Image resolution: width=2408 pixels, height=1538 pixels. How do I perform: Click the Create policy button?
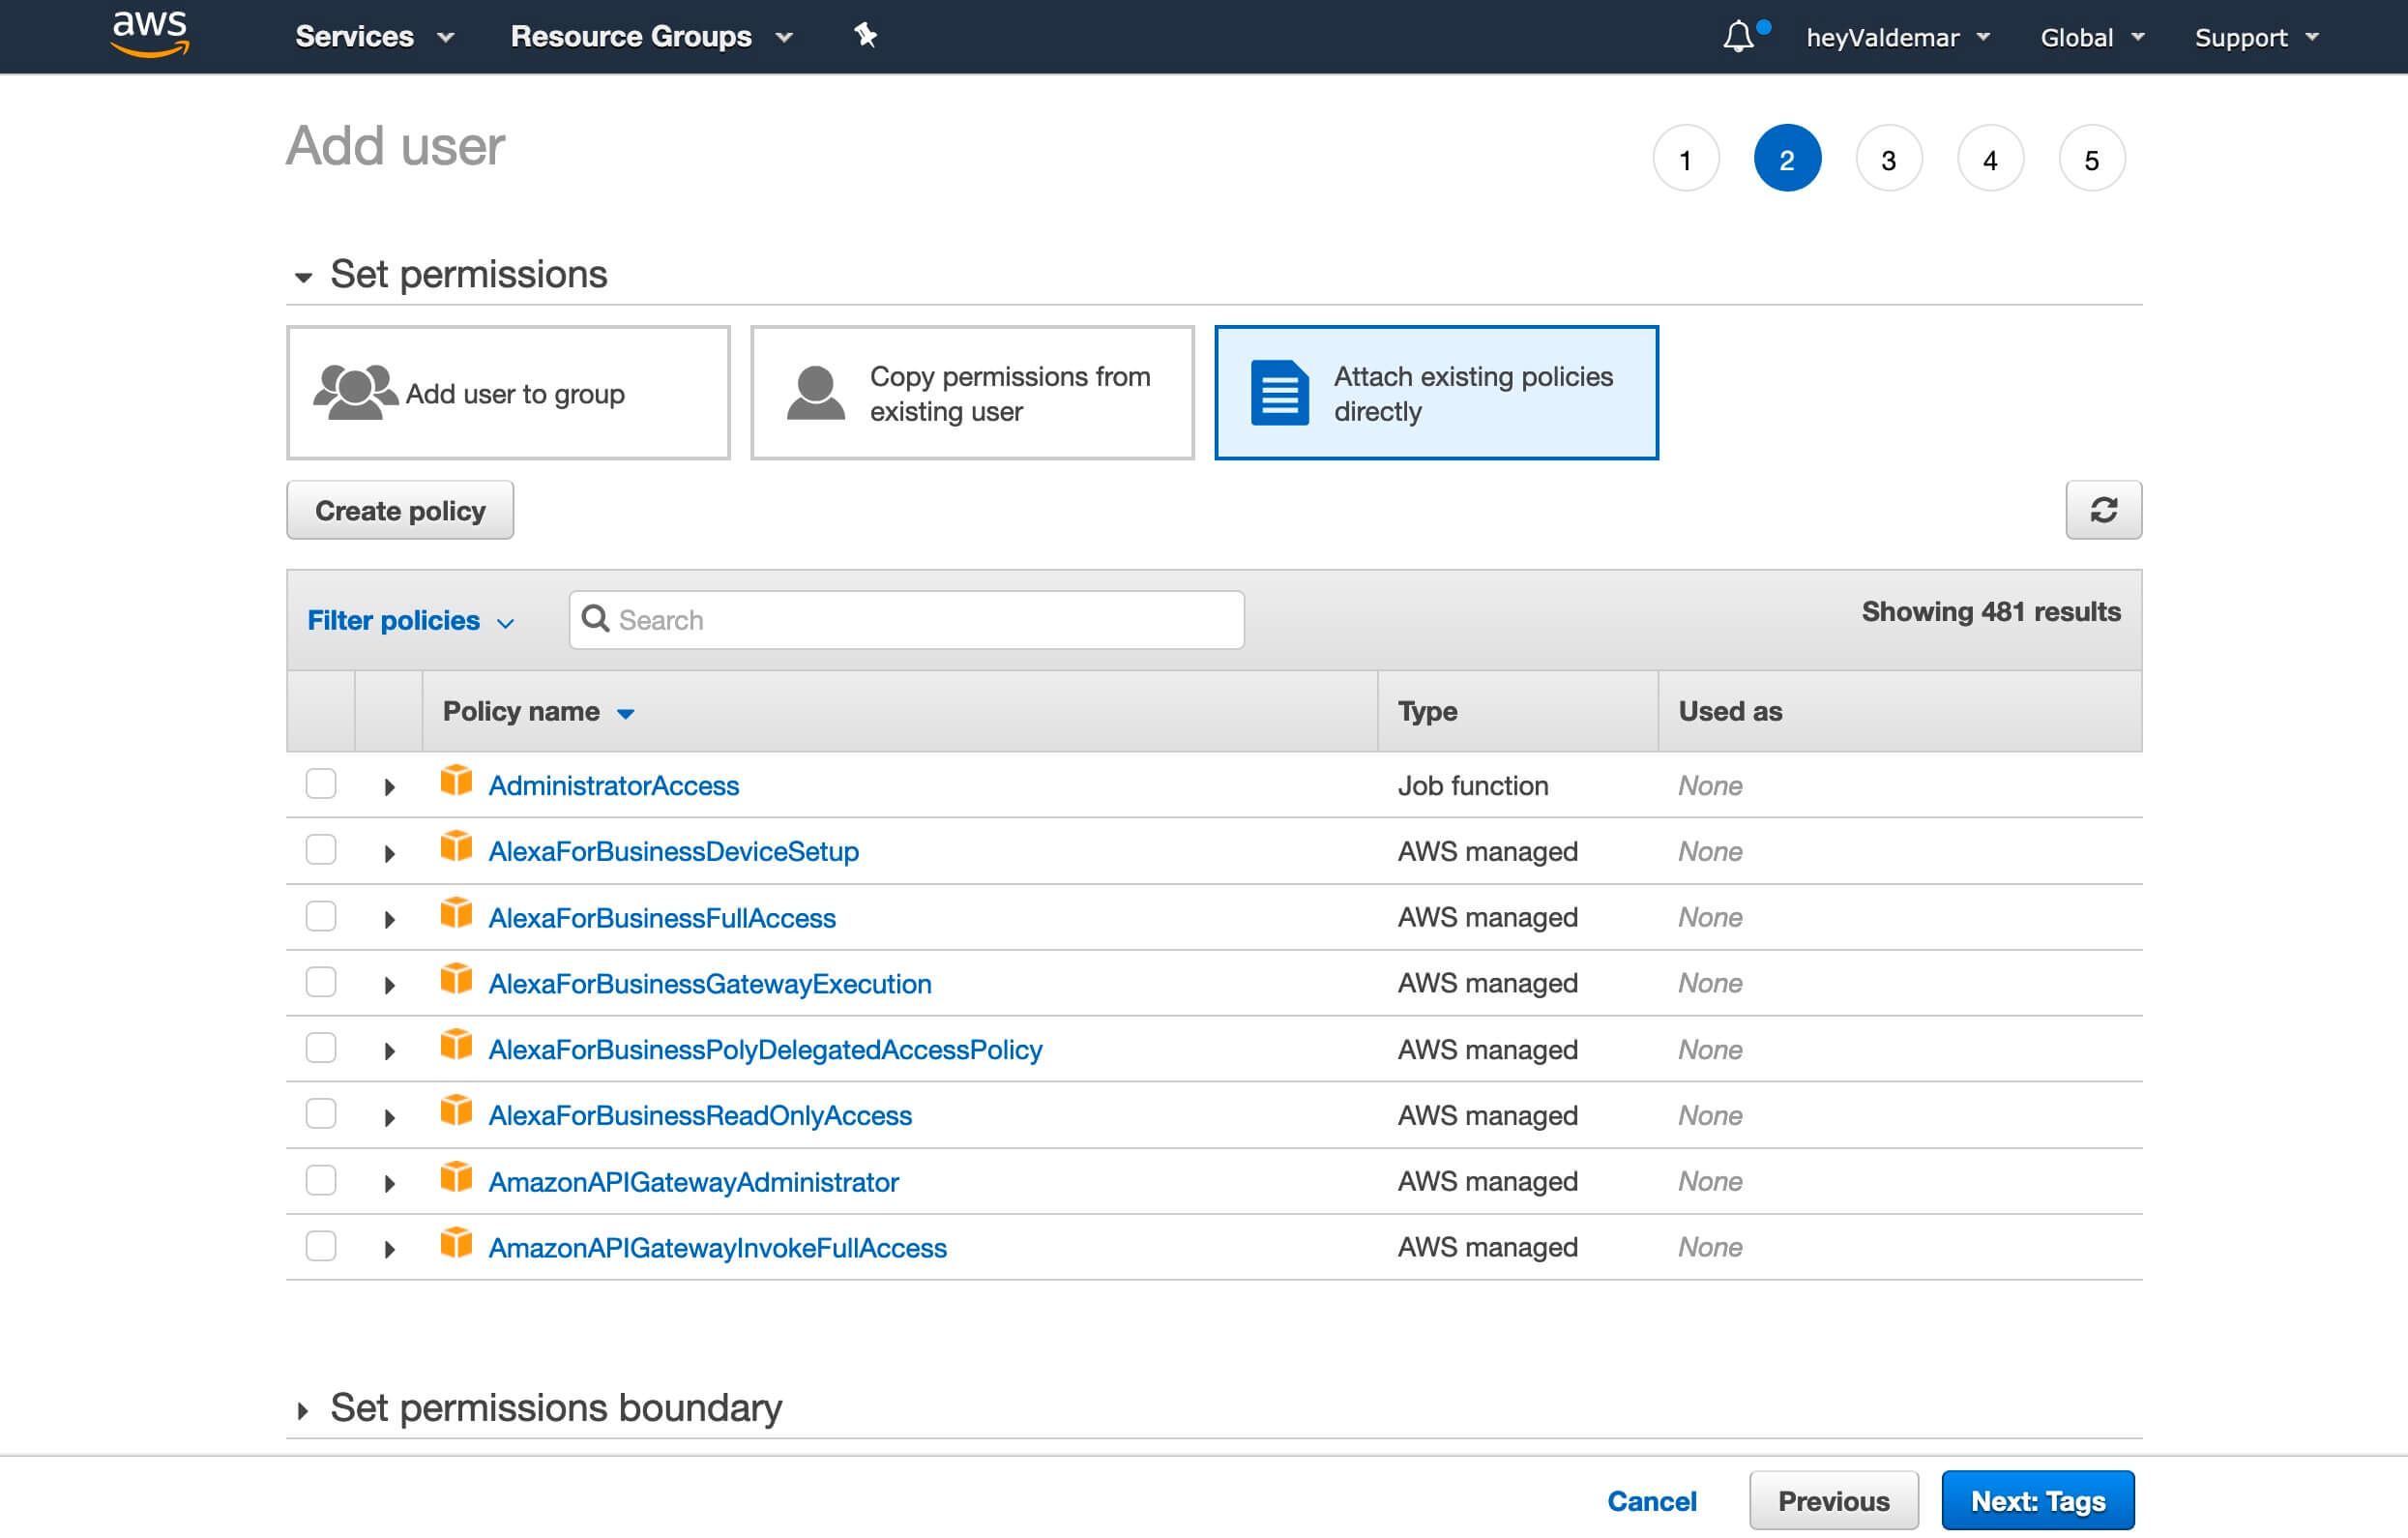coord(400,509)
